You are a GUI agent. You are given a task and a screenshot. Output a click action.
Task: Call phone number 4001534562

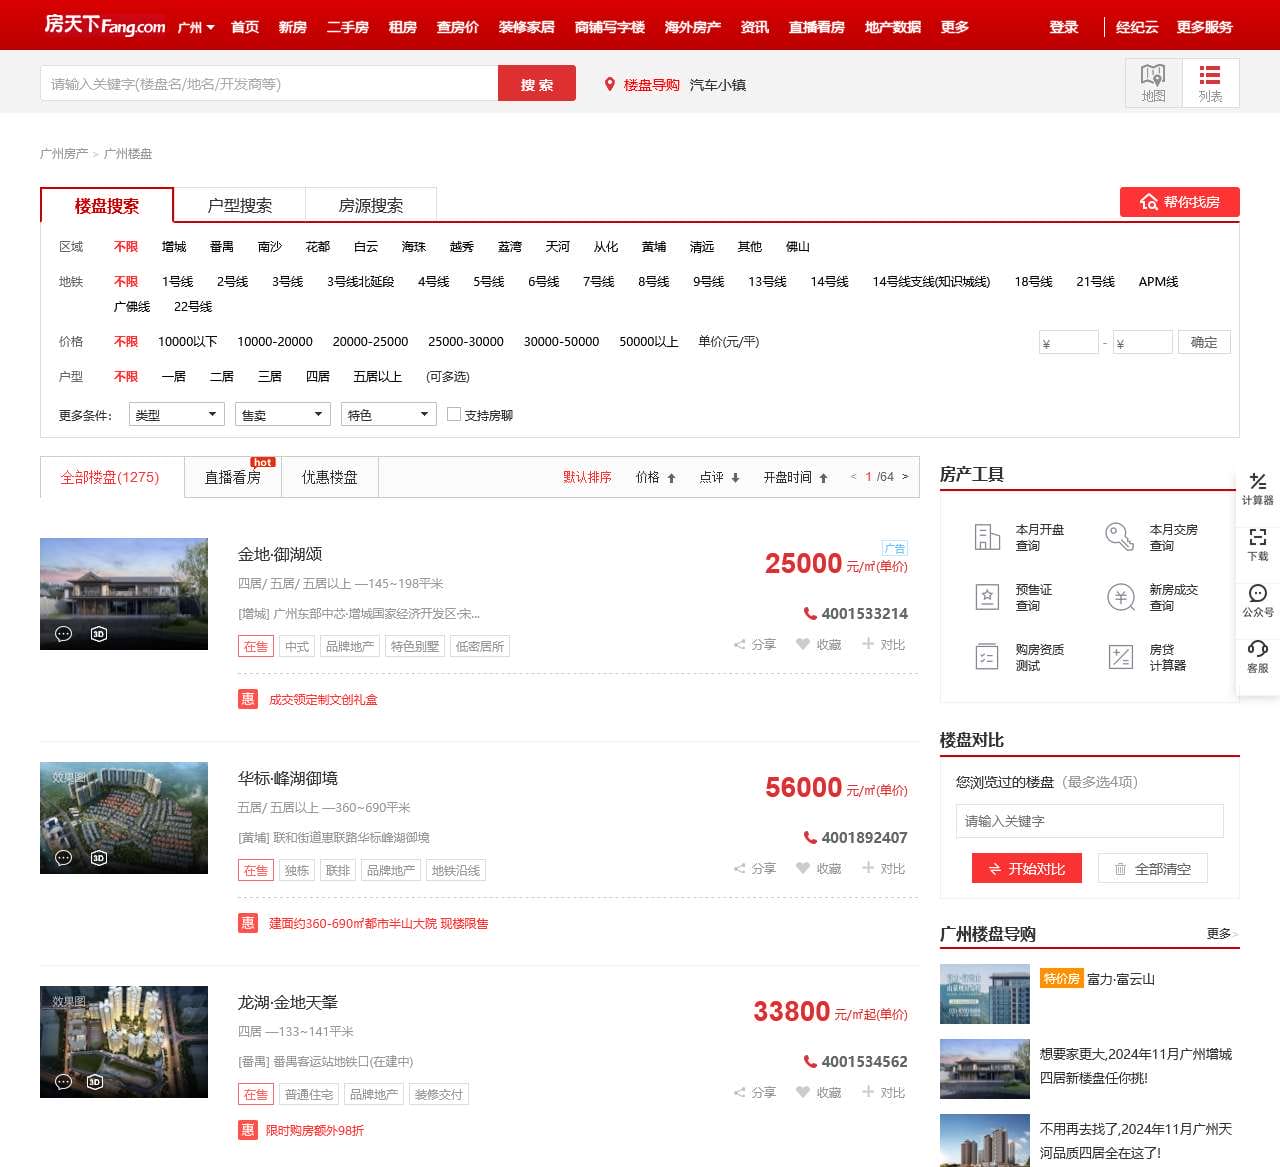click(856, 1062)
